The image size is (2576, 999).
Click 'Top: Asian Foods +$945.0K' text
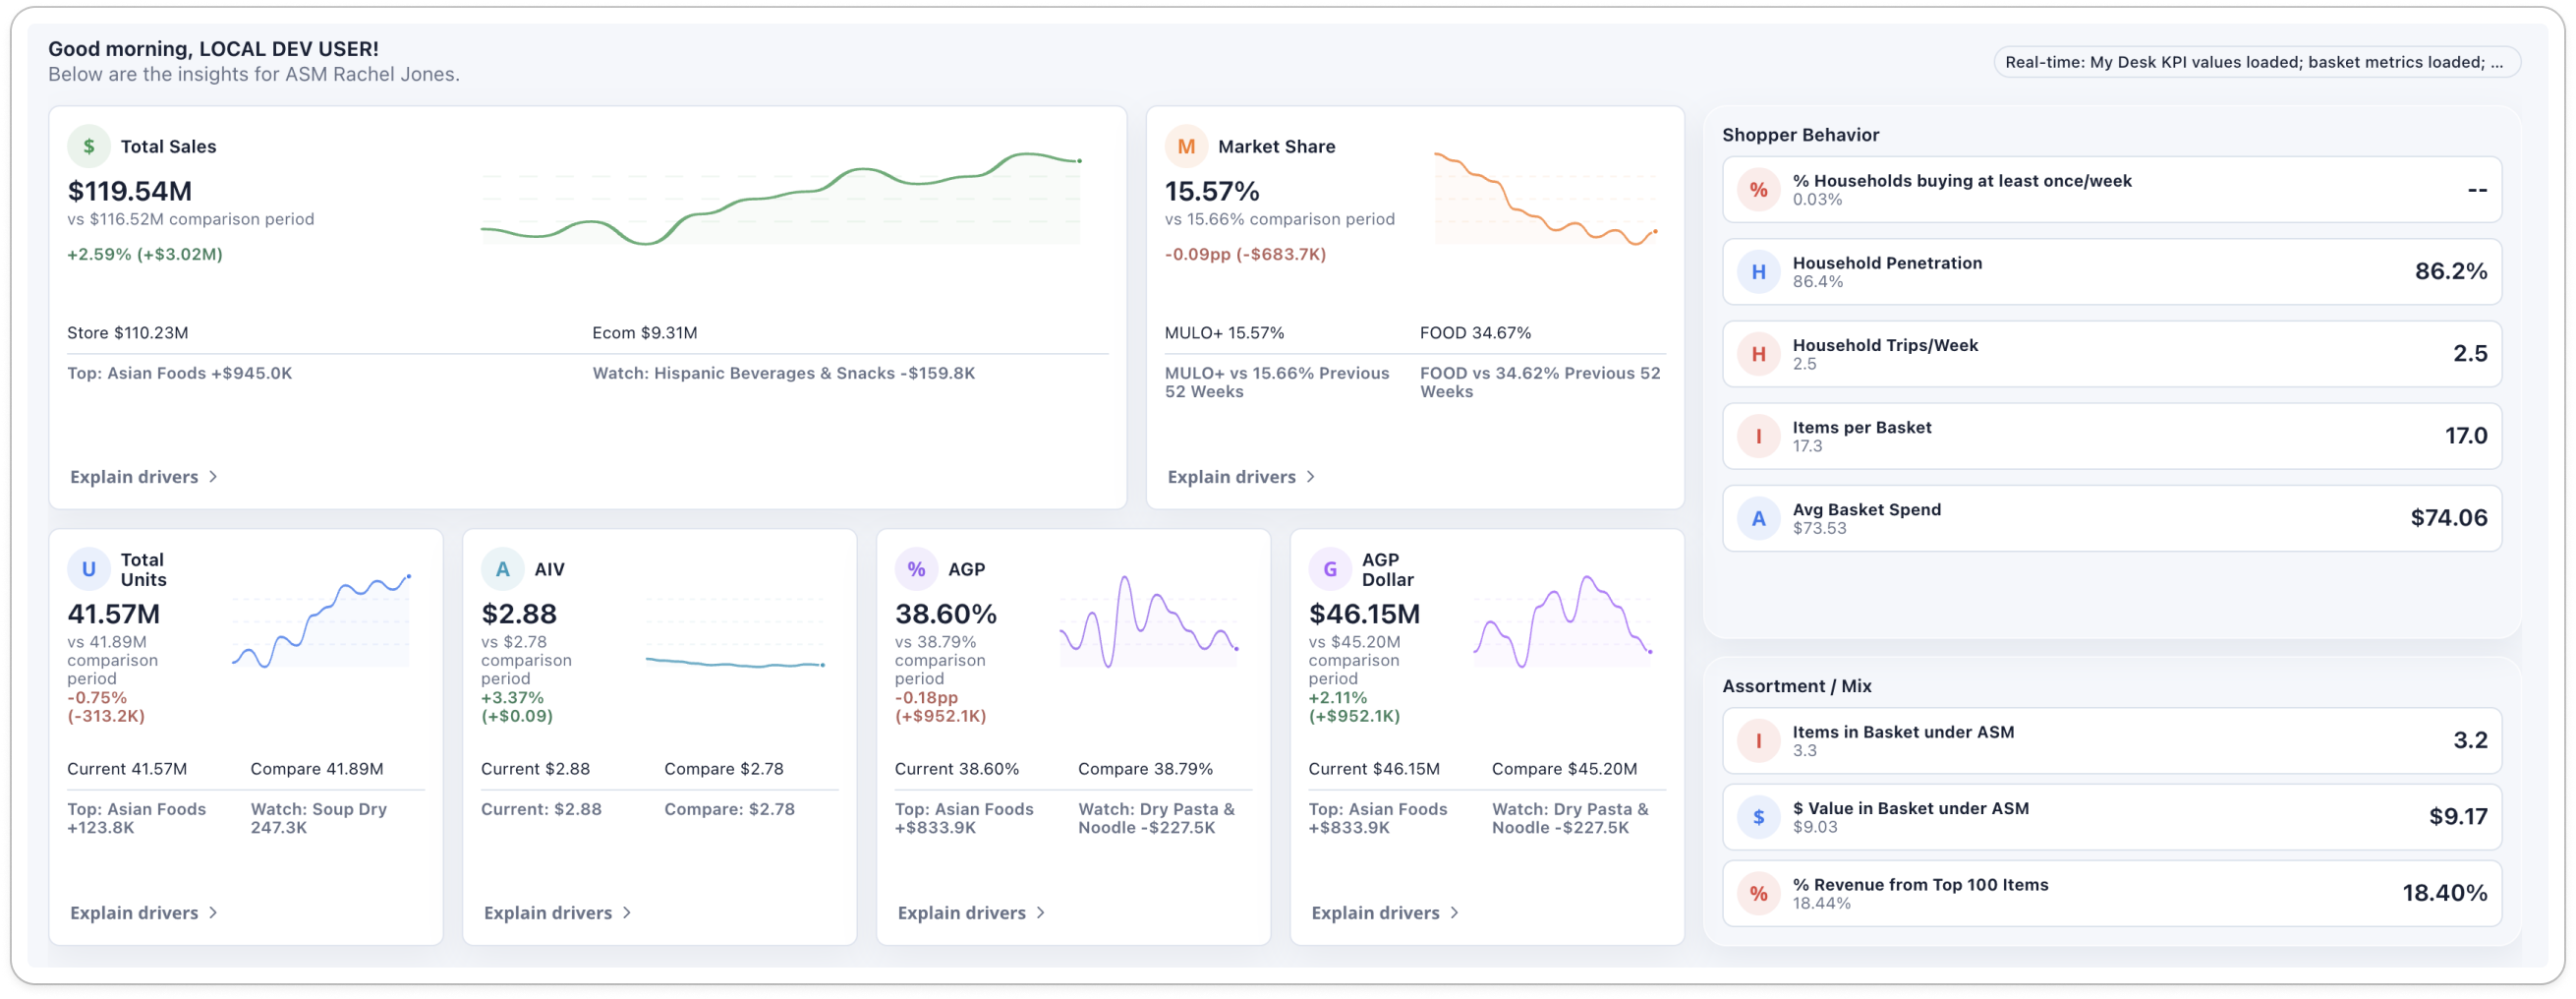tap(179, 373)
